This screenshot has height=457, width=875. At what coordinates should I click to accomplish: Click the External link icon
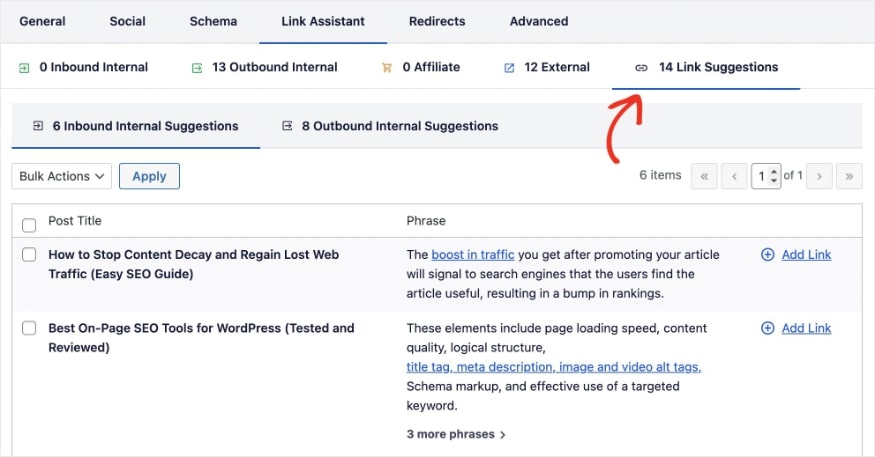tap(509, 68)
